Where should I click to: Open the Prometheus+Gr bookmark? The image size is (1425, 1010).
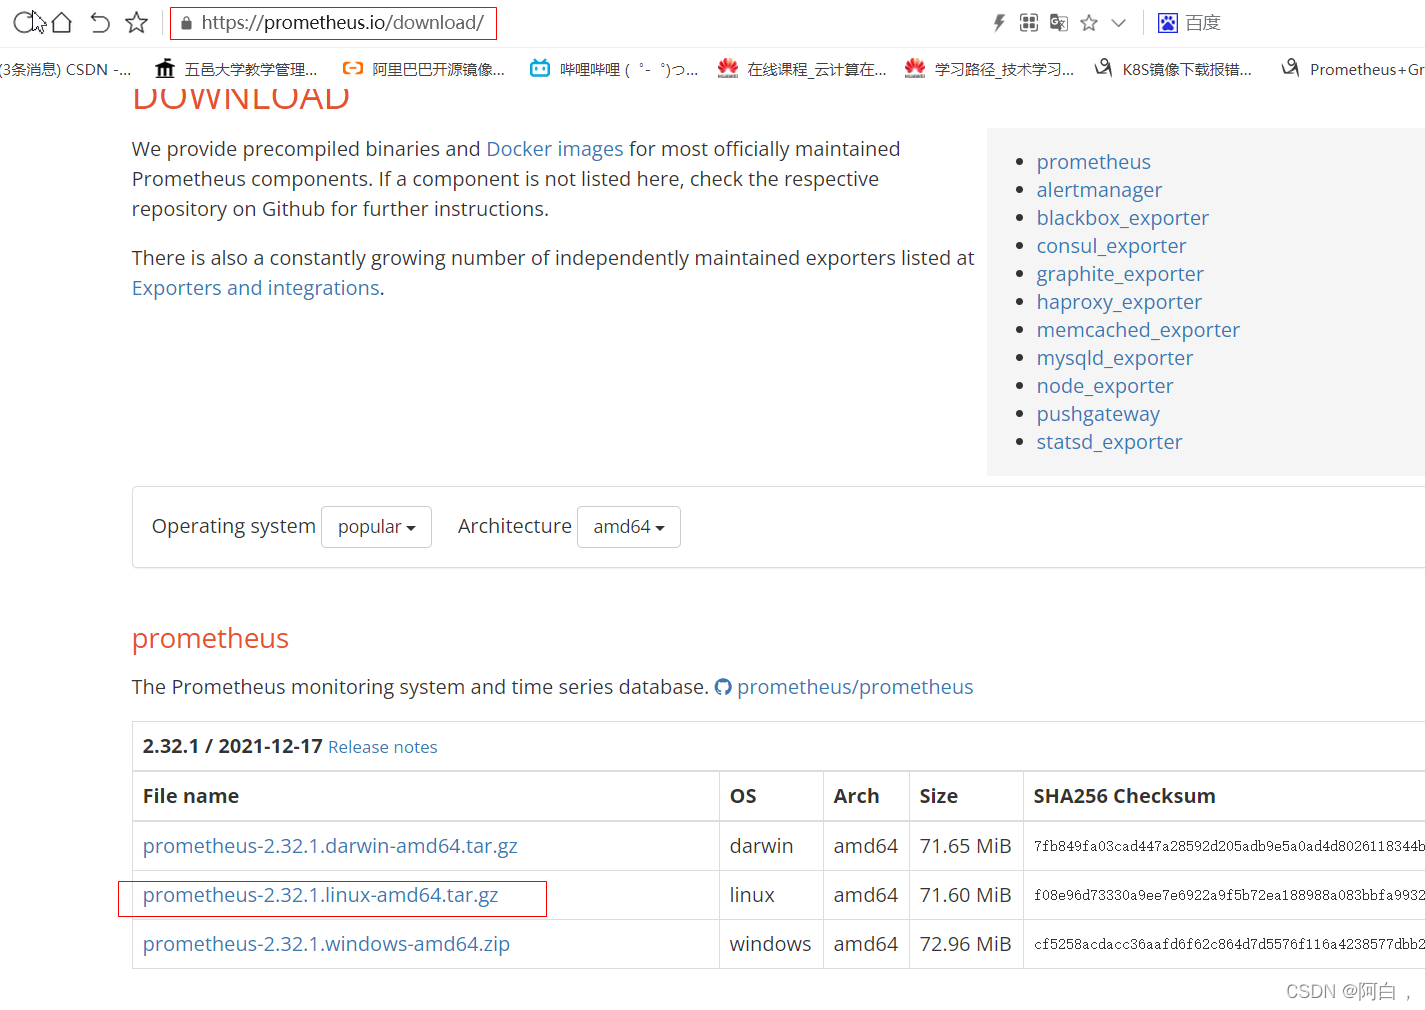[x=1353, y=69]
